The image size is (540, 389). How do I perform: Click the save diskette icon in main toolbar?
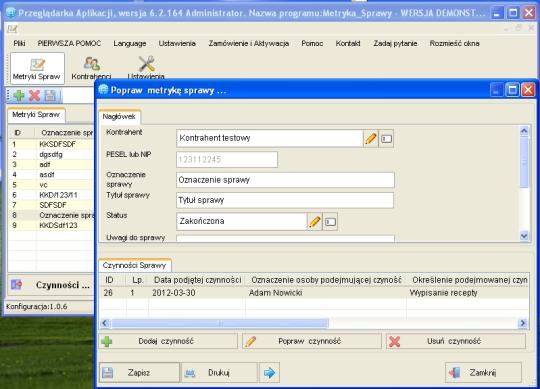[x=50, y=95]
